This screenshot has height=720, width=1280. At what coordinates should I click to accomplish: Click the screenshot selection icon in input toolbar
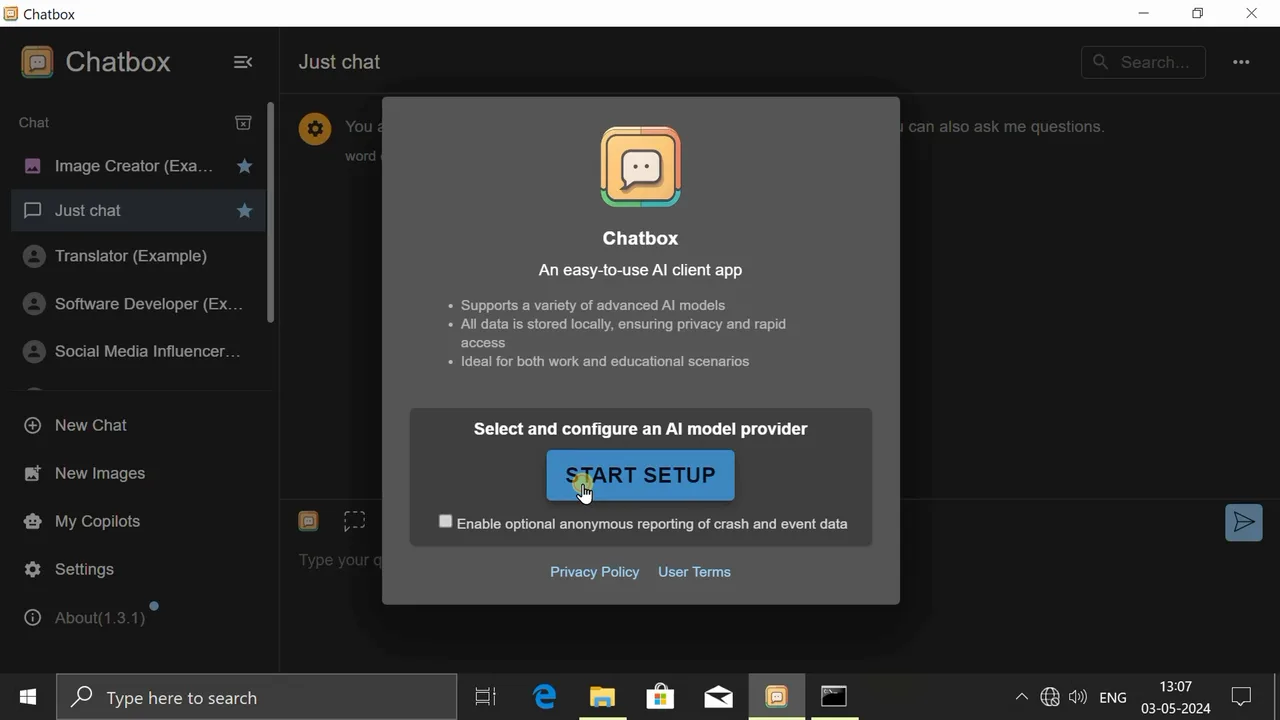tap(355, 521)
